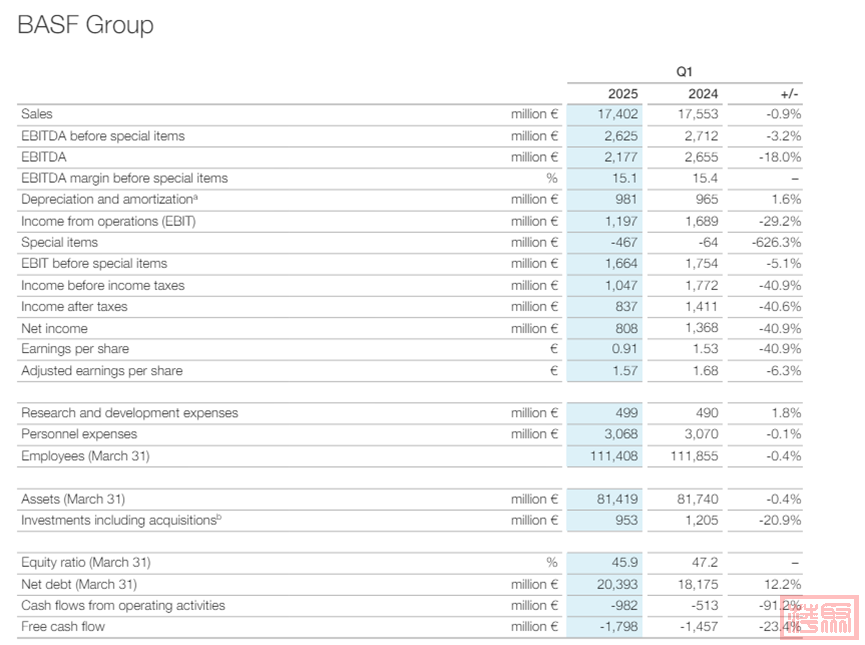The height and width of the screenshot is (645, 865).
Task: Select the 111,408 employees value
Action: coord(614,456)
